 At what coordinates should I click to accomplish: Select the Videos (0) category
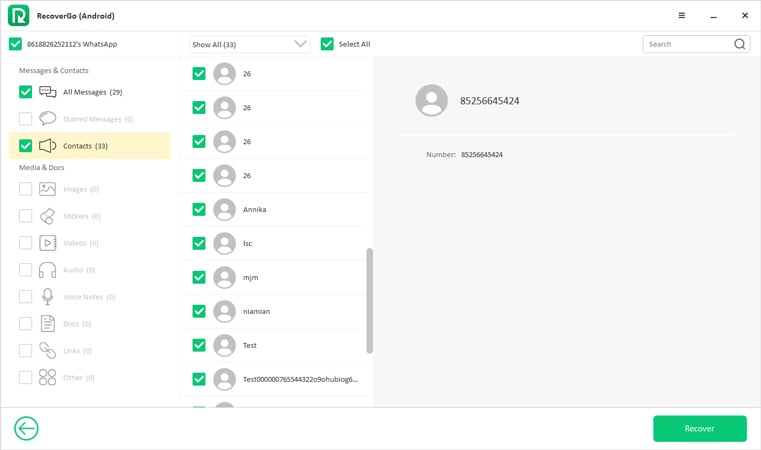coord(90,243)
